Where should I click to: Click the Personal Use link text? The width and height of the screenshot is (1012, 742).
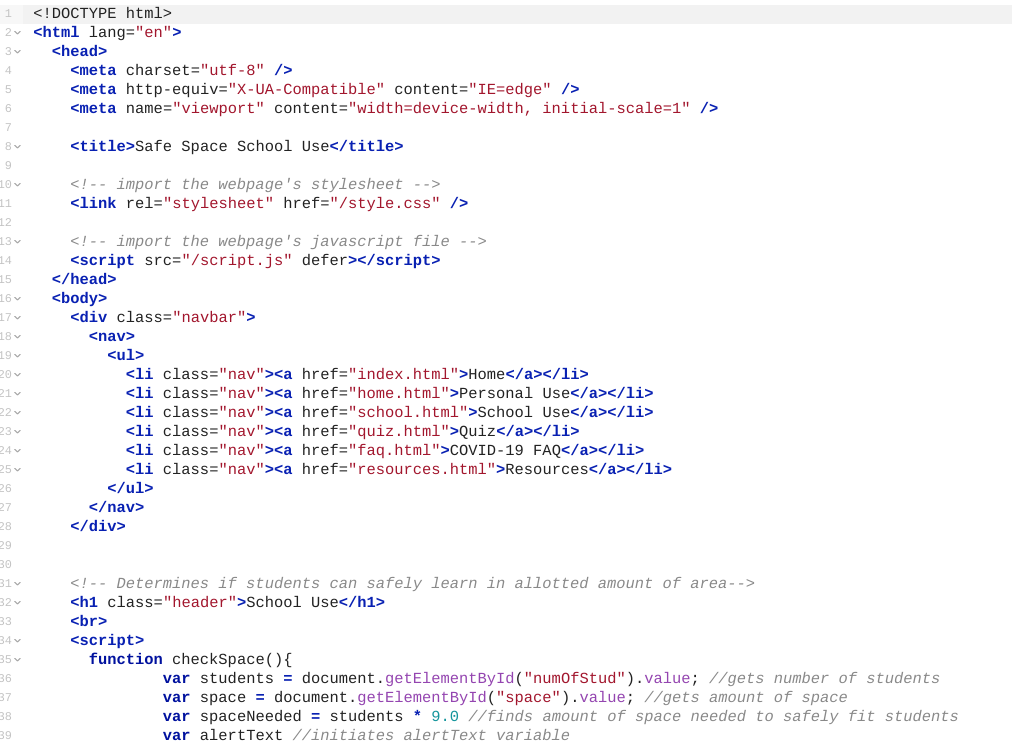click(x=514, y=394)
